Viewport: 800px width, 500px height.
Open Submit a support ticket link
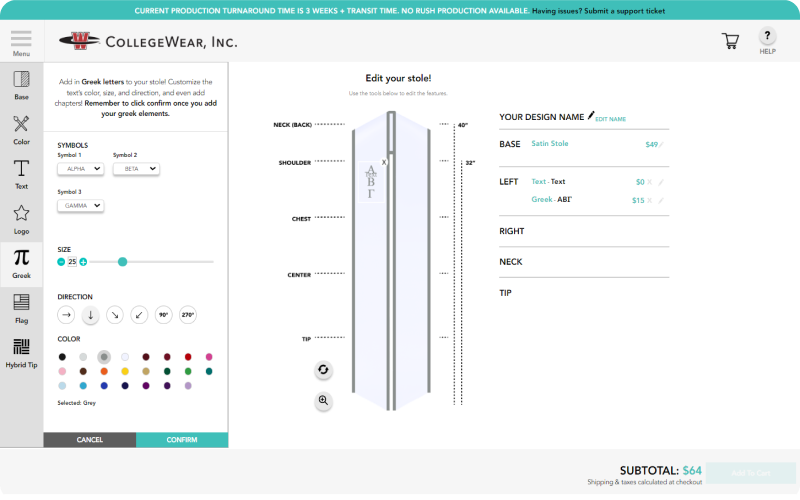(x=624, y=11)
